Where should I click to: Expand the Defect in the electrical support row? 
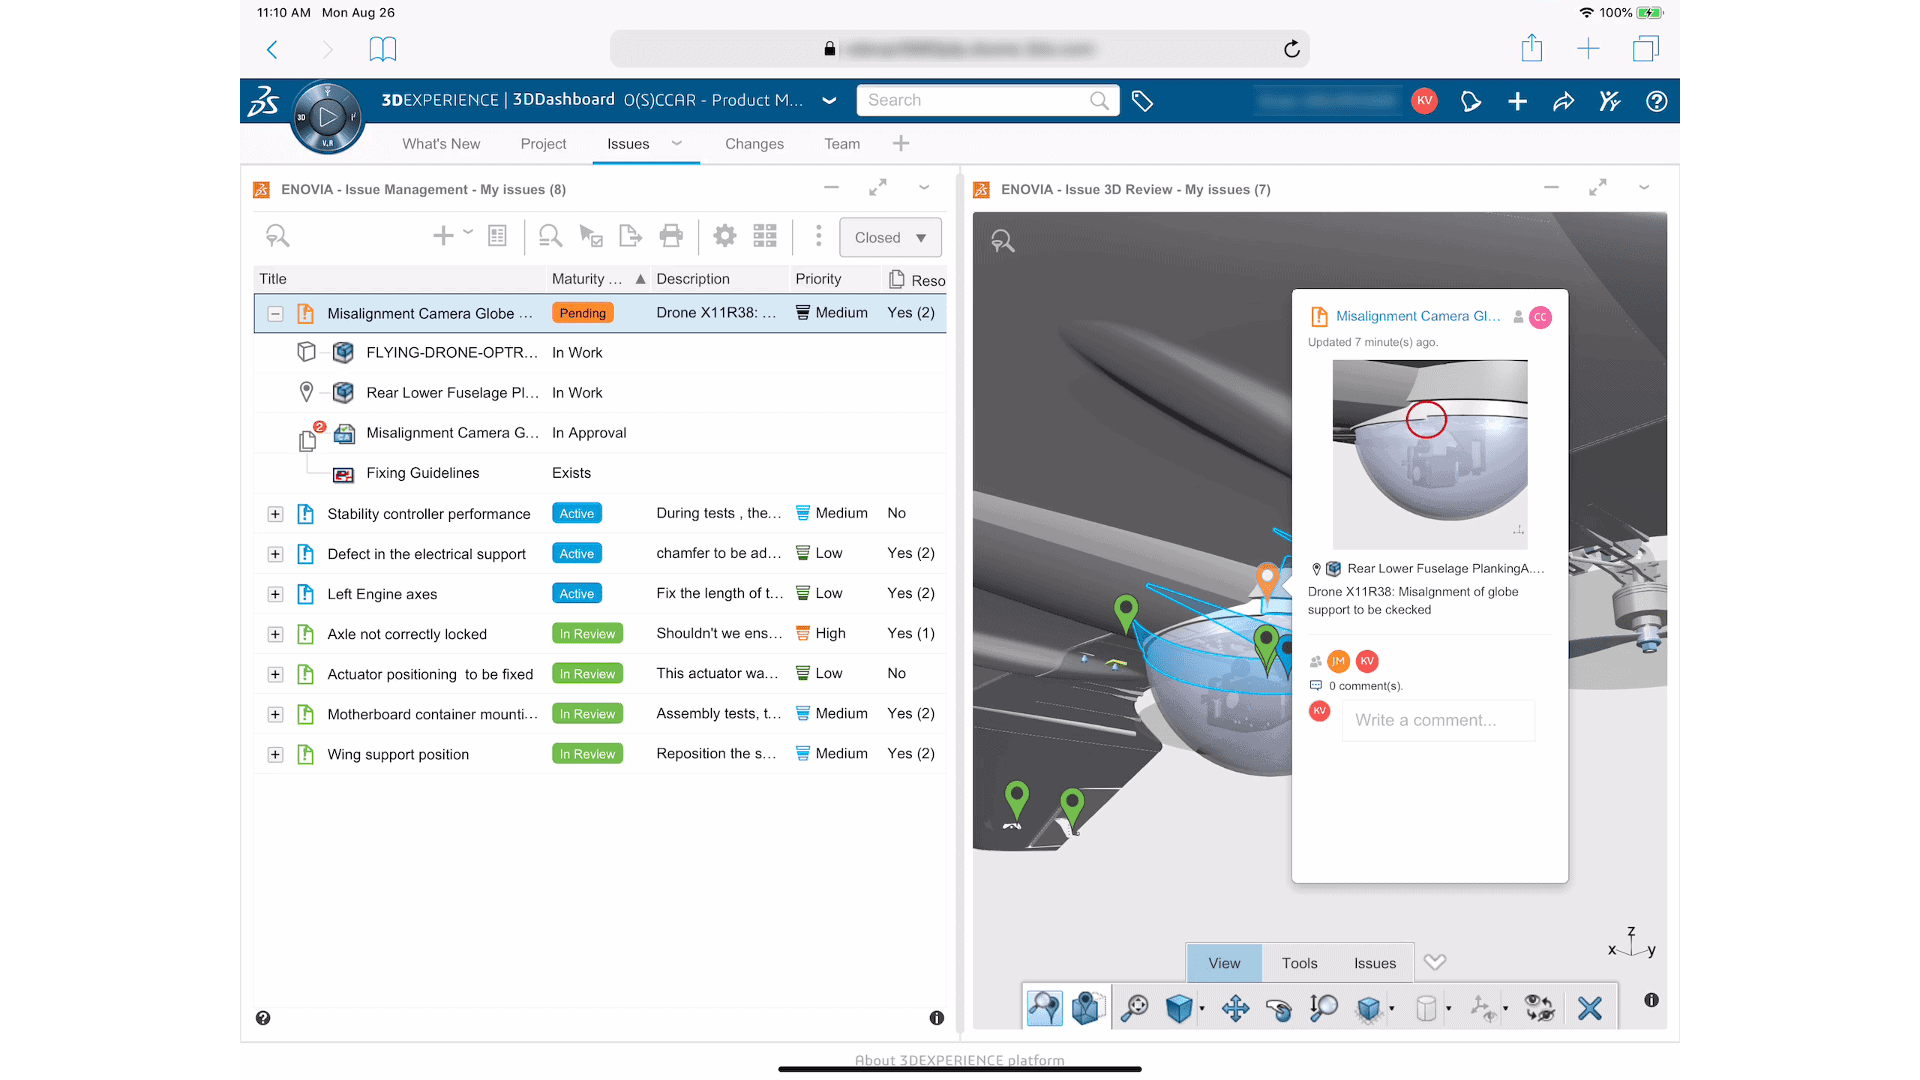[275, 554]
